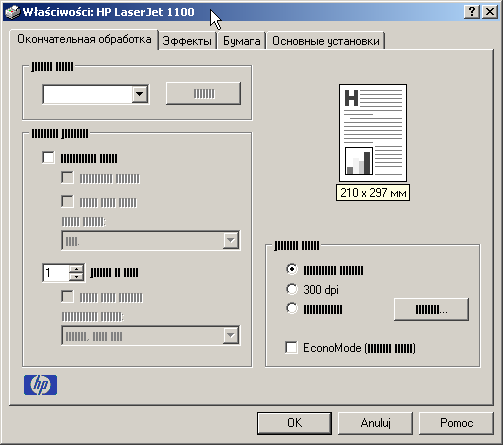Click the Anuluj button
The image size is (503, 445).
pyautogui.click(x=375, y=423)
